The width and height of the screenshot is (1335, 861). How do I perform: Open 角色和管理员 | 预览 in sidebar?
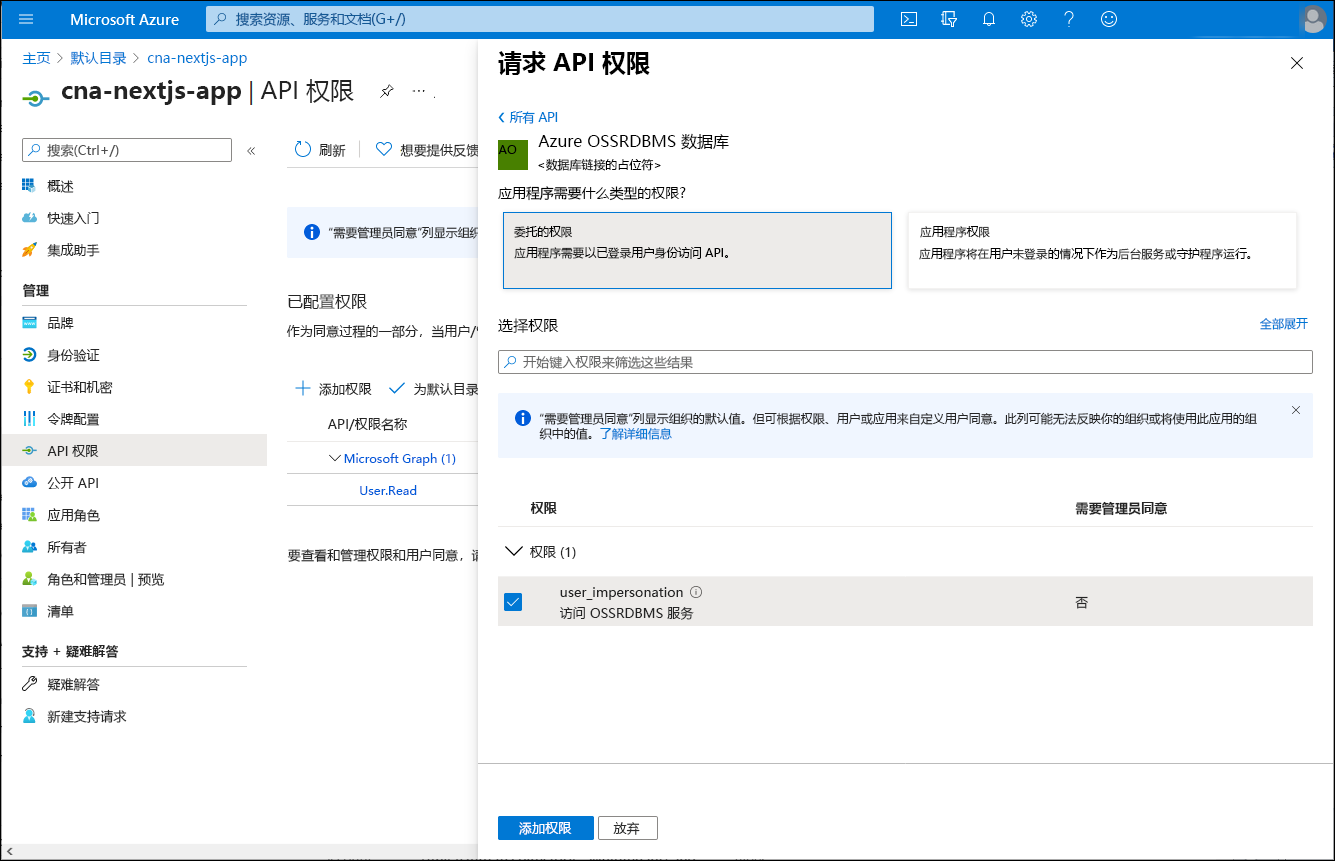tap(105, 579)
